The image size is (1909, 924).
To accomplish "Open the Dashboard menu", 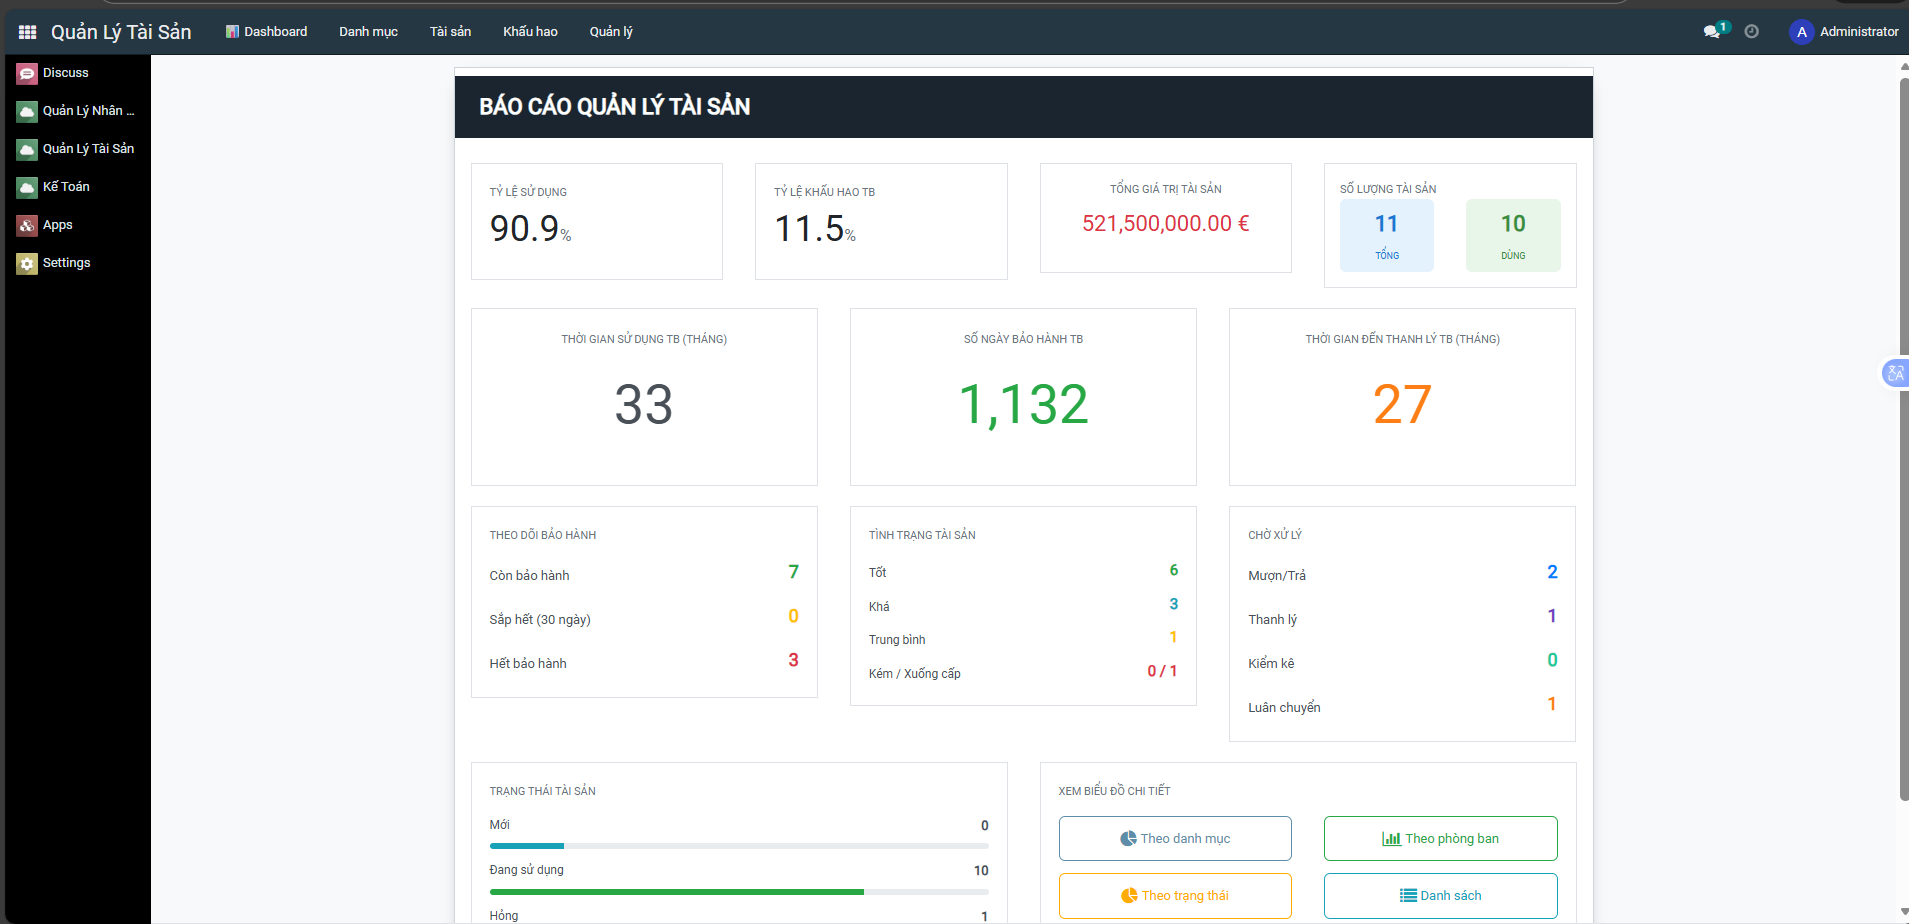I will click(x=266, y=32).
